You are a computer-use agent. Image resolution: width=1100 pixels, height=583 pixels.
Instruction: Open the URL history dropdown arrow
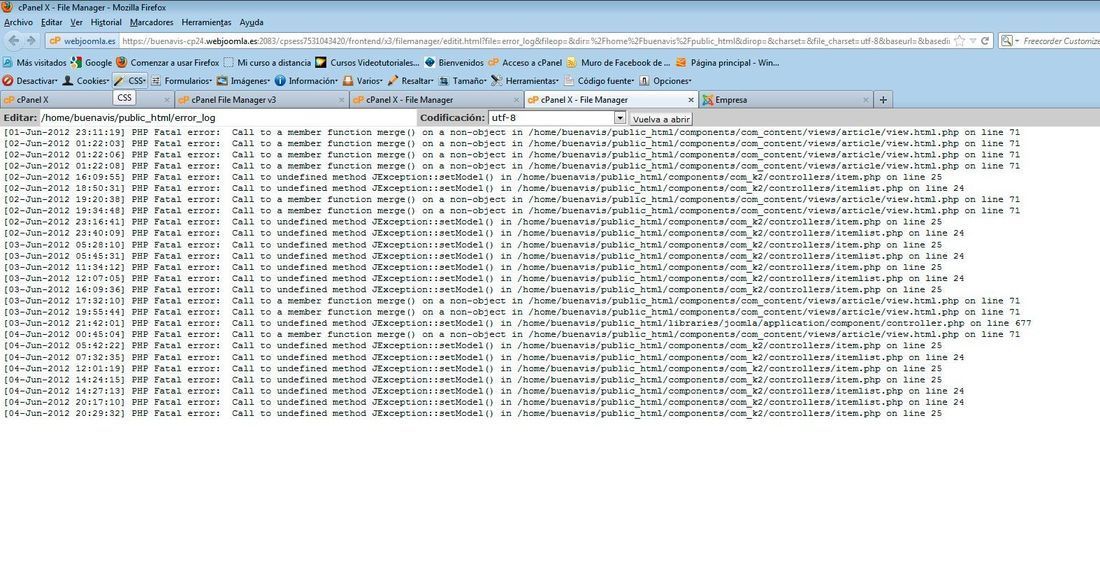pyautogui.click(x=973, y=41)
